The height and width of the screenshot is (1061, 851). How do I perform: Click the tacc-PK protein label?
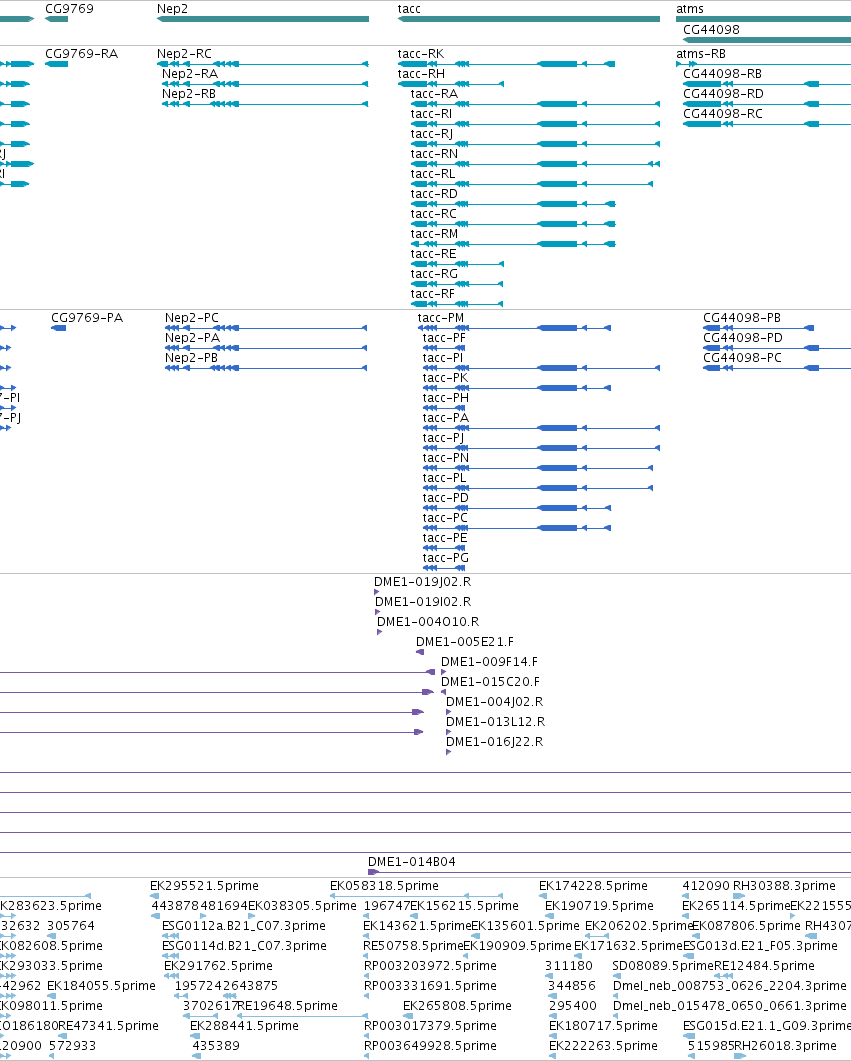point(445,378)
